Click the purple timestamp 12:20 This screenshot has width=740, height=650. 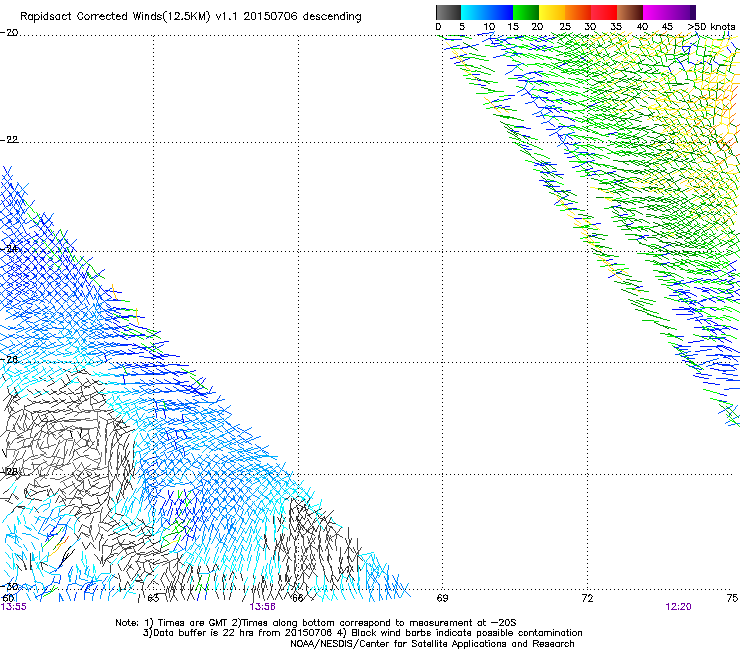(x=678, y=607)
